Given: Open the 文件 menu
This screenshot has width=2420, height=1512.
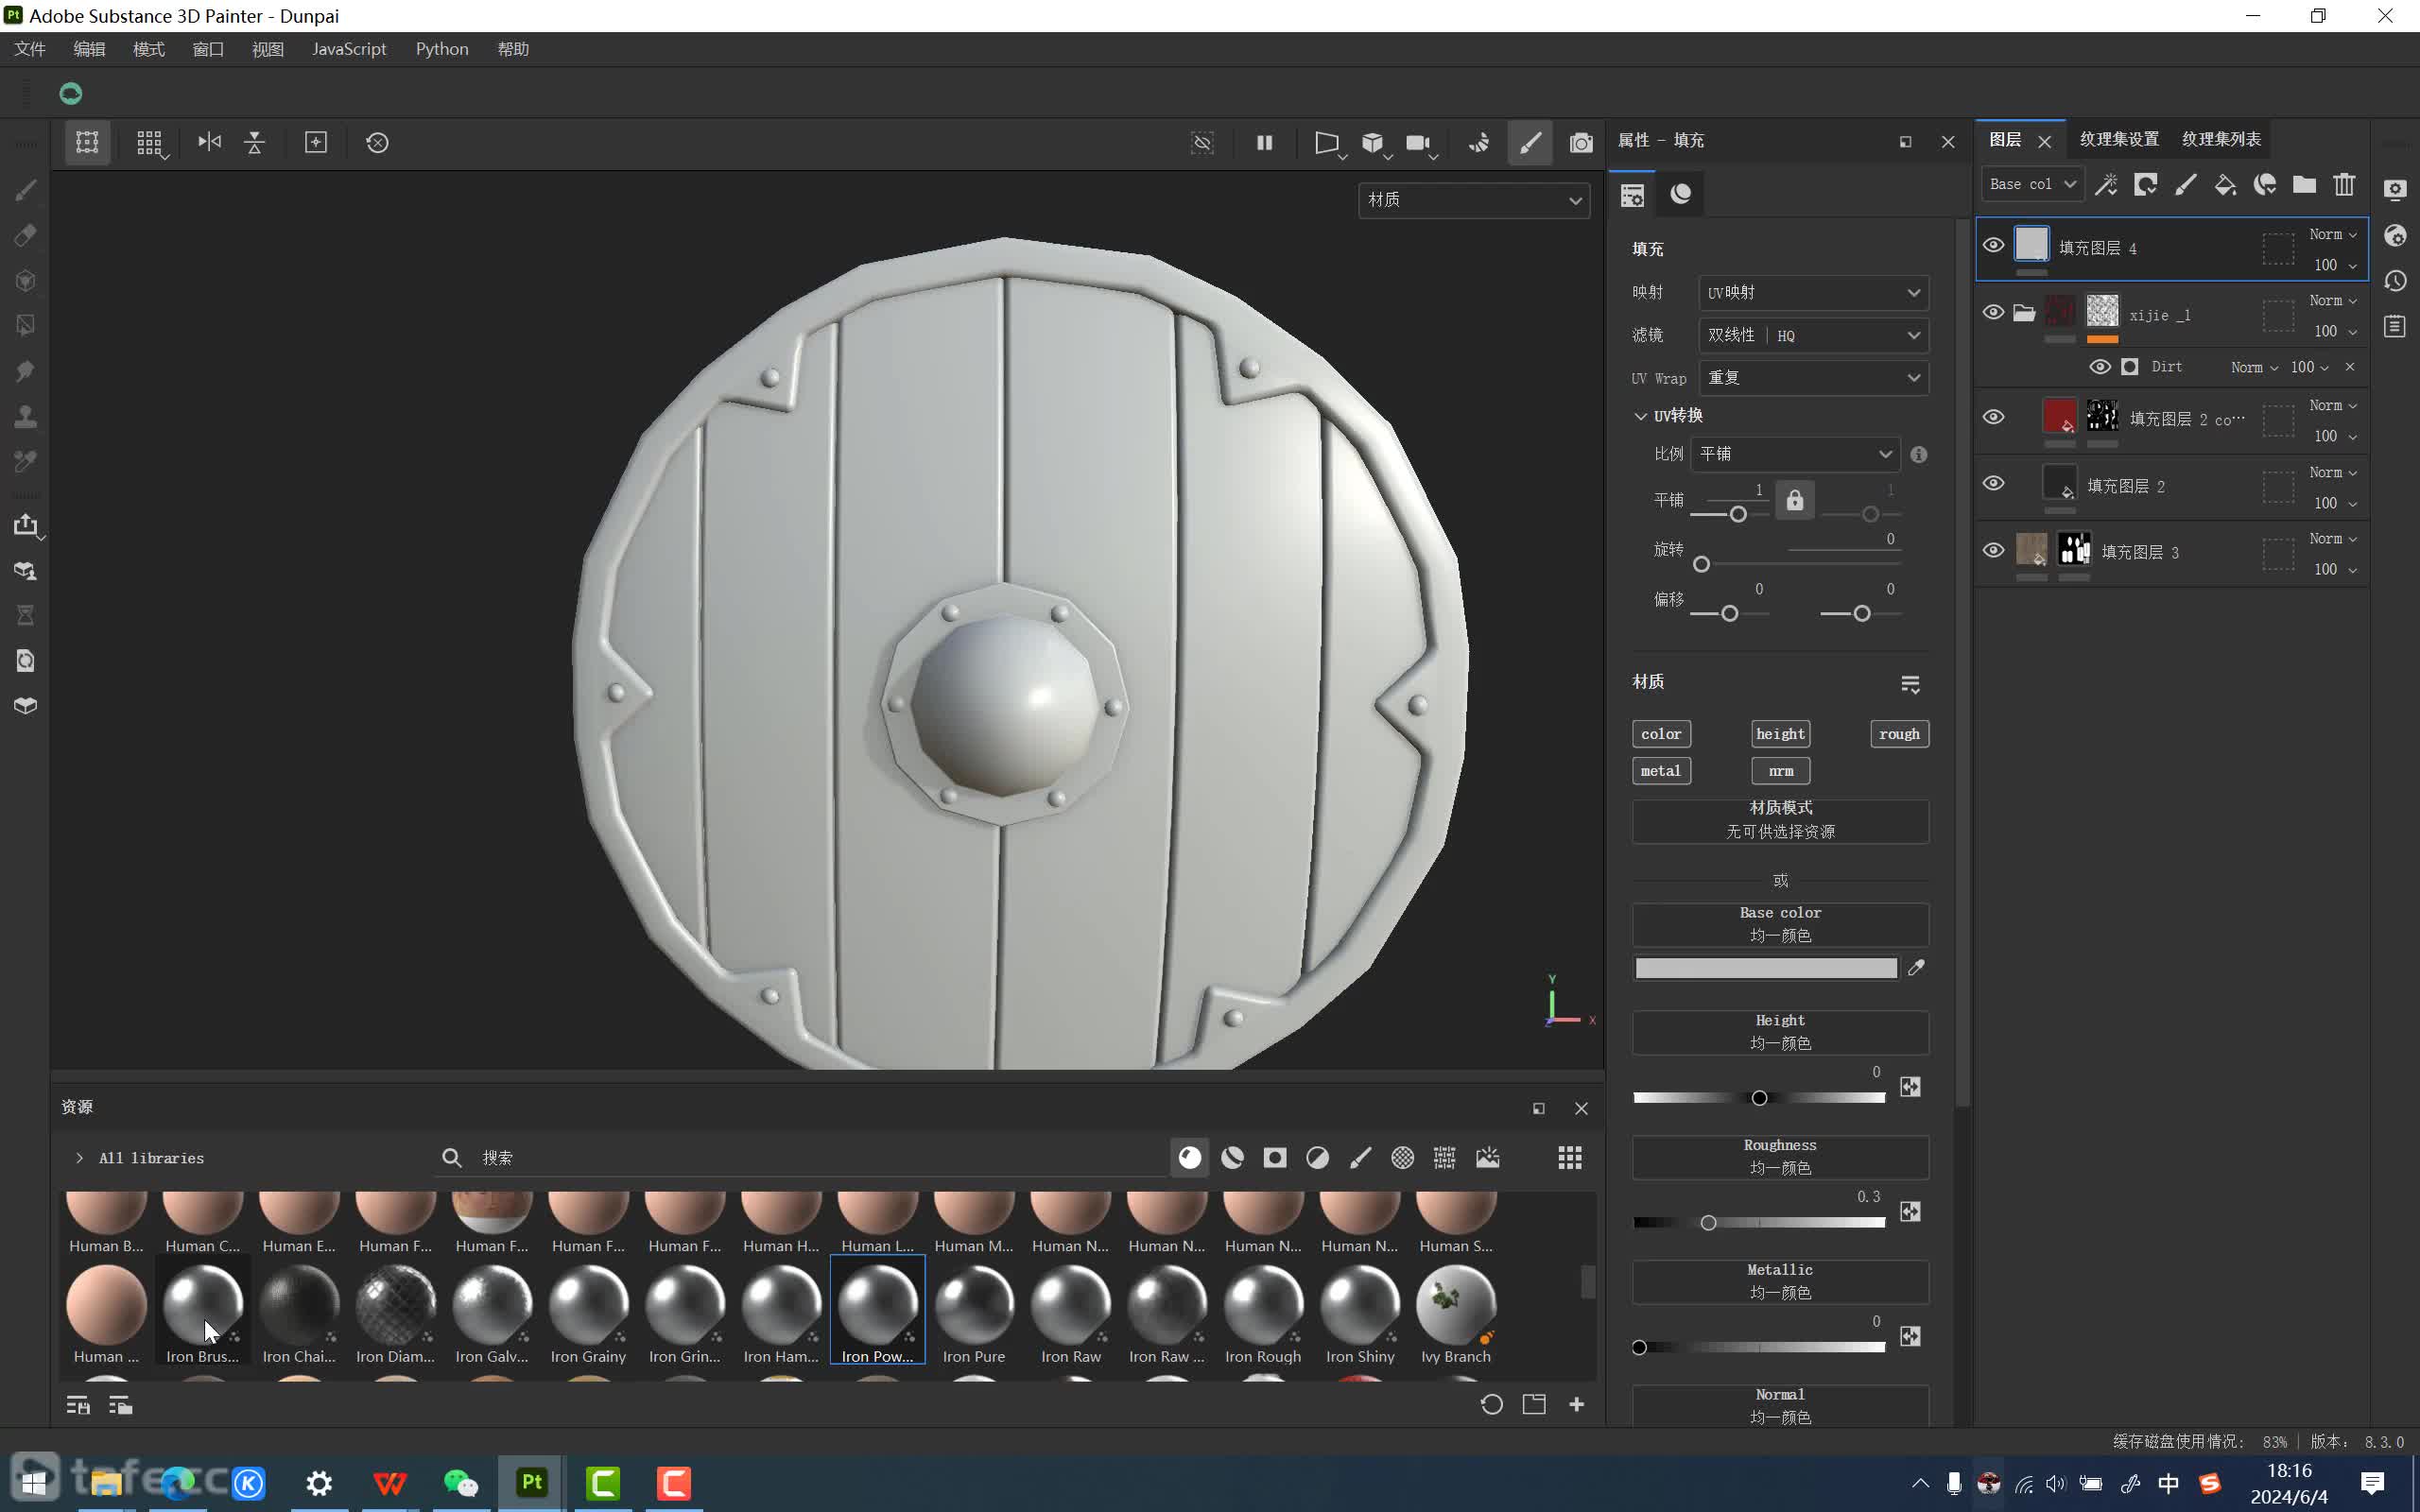Looking at the screenshot, I should [x=30, y=49].
